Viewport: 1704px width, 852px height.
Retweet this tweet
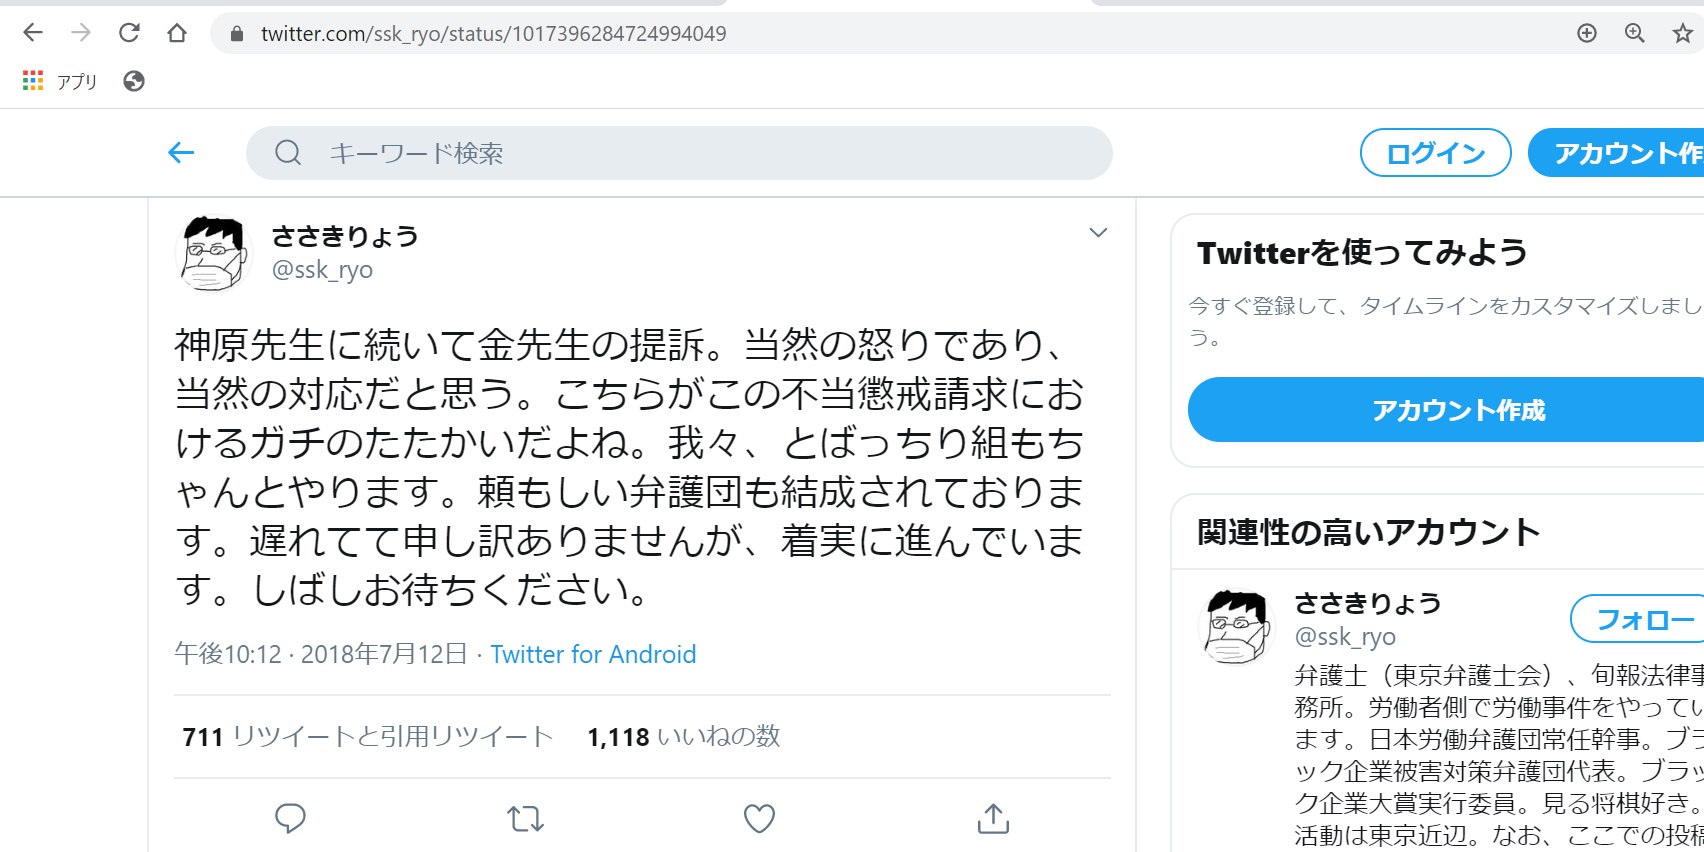coord(525,819)
